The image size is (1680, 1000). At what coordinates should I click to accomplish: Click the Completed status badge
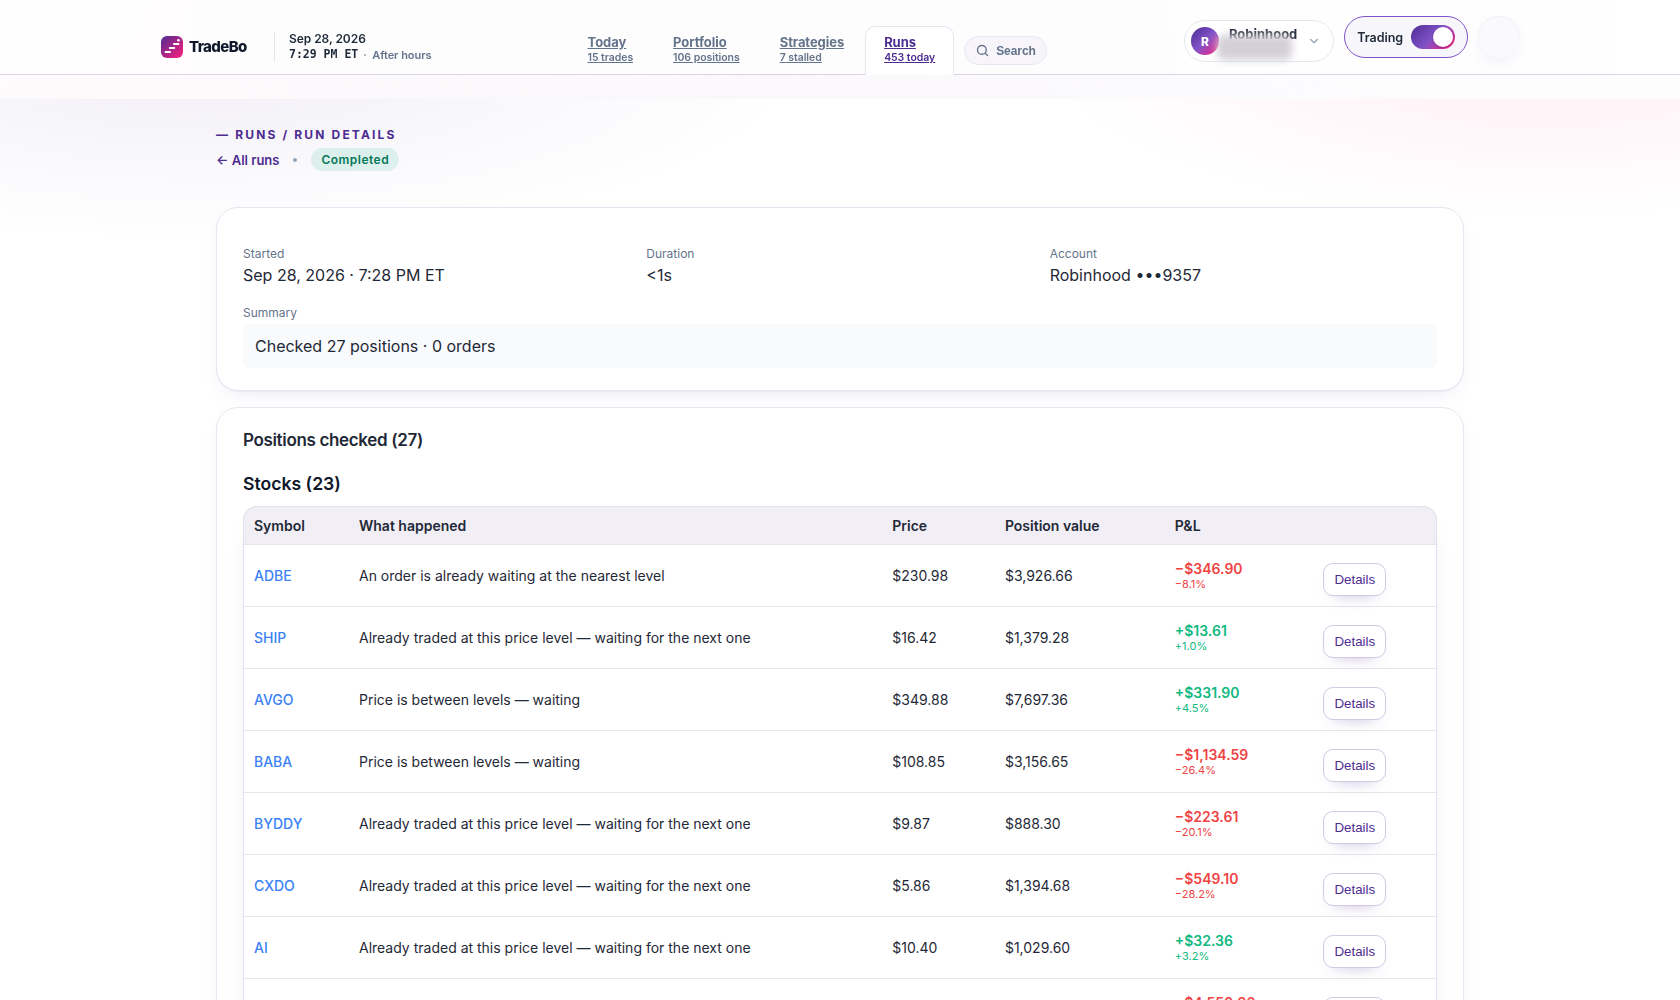click(x=355, y=160)
